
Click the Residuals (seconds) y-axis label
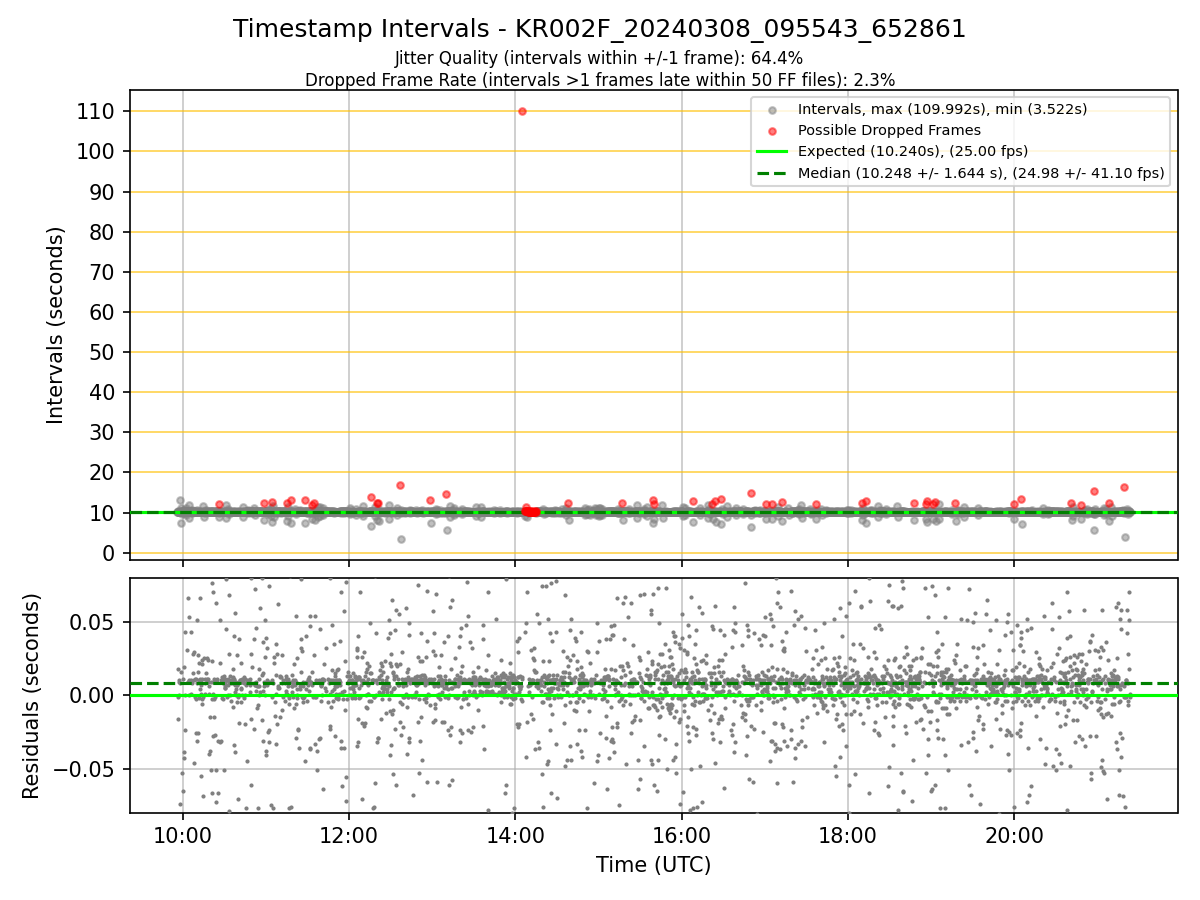coord(31,696)
